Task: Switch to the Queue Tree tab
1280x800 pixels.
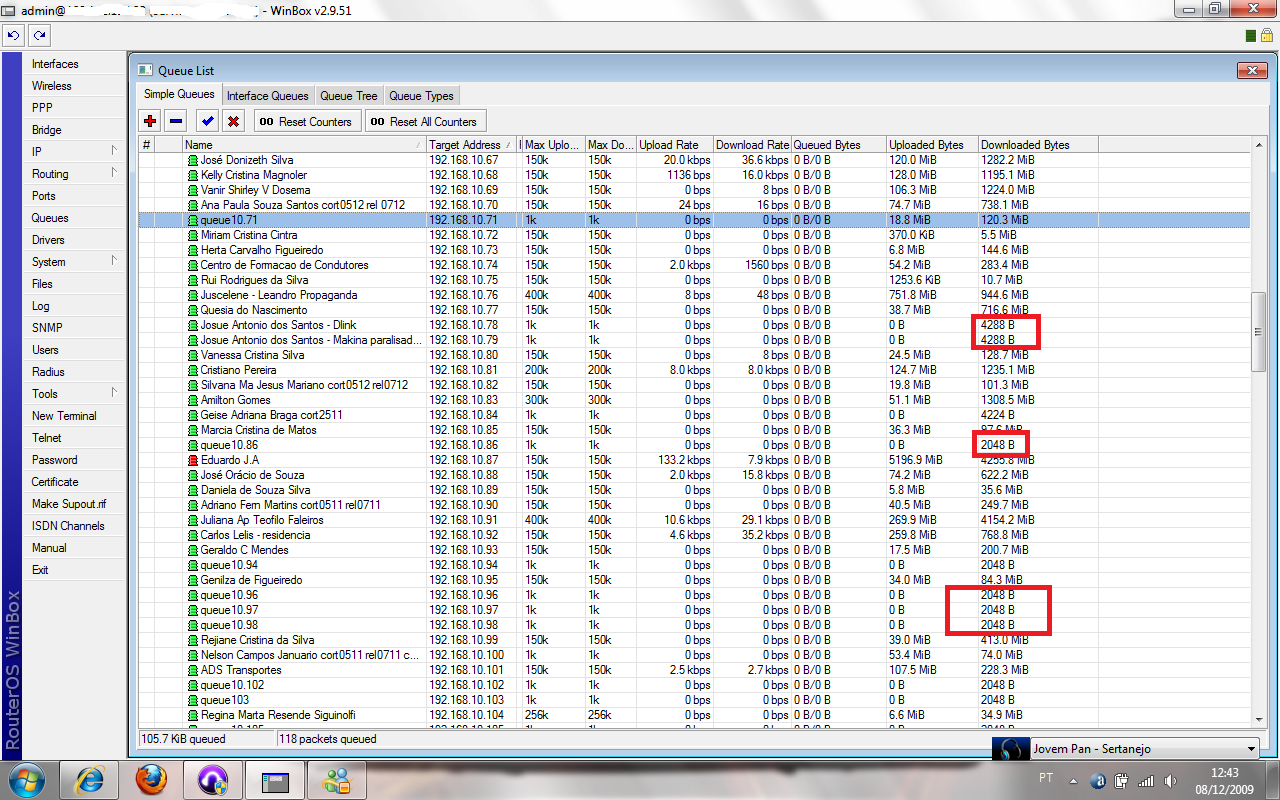Action: (349, 96)
